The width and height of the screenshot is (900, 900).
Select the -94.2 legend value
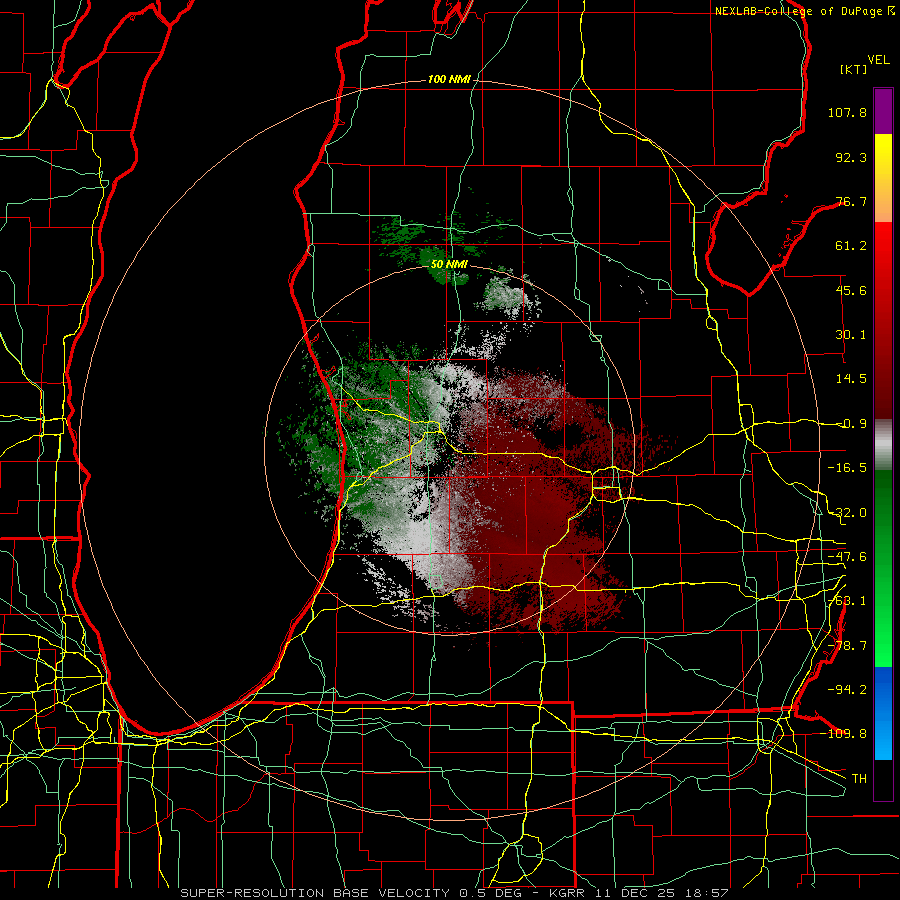tap(847, 689)
